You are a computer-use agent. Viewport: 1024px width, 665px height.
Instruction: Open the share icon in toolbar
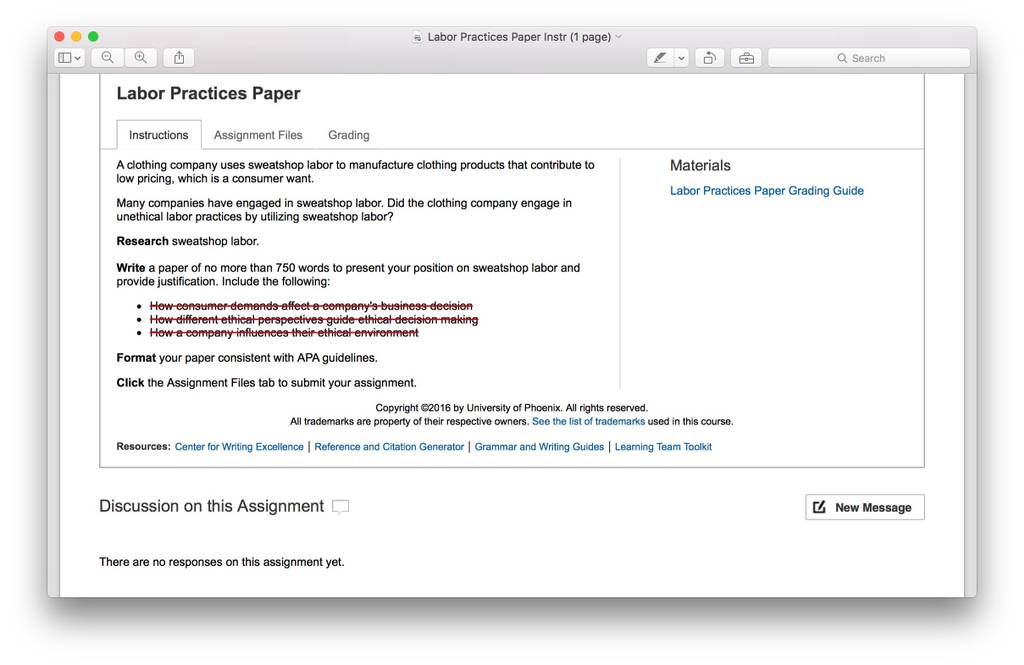point(179,58)
